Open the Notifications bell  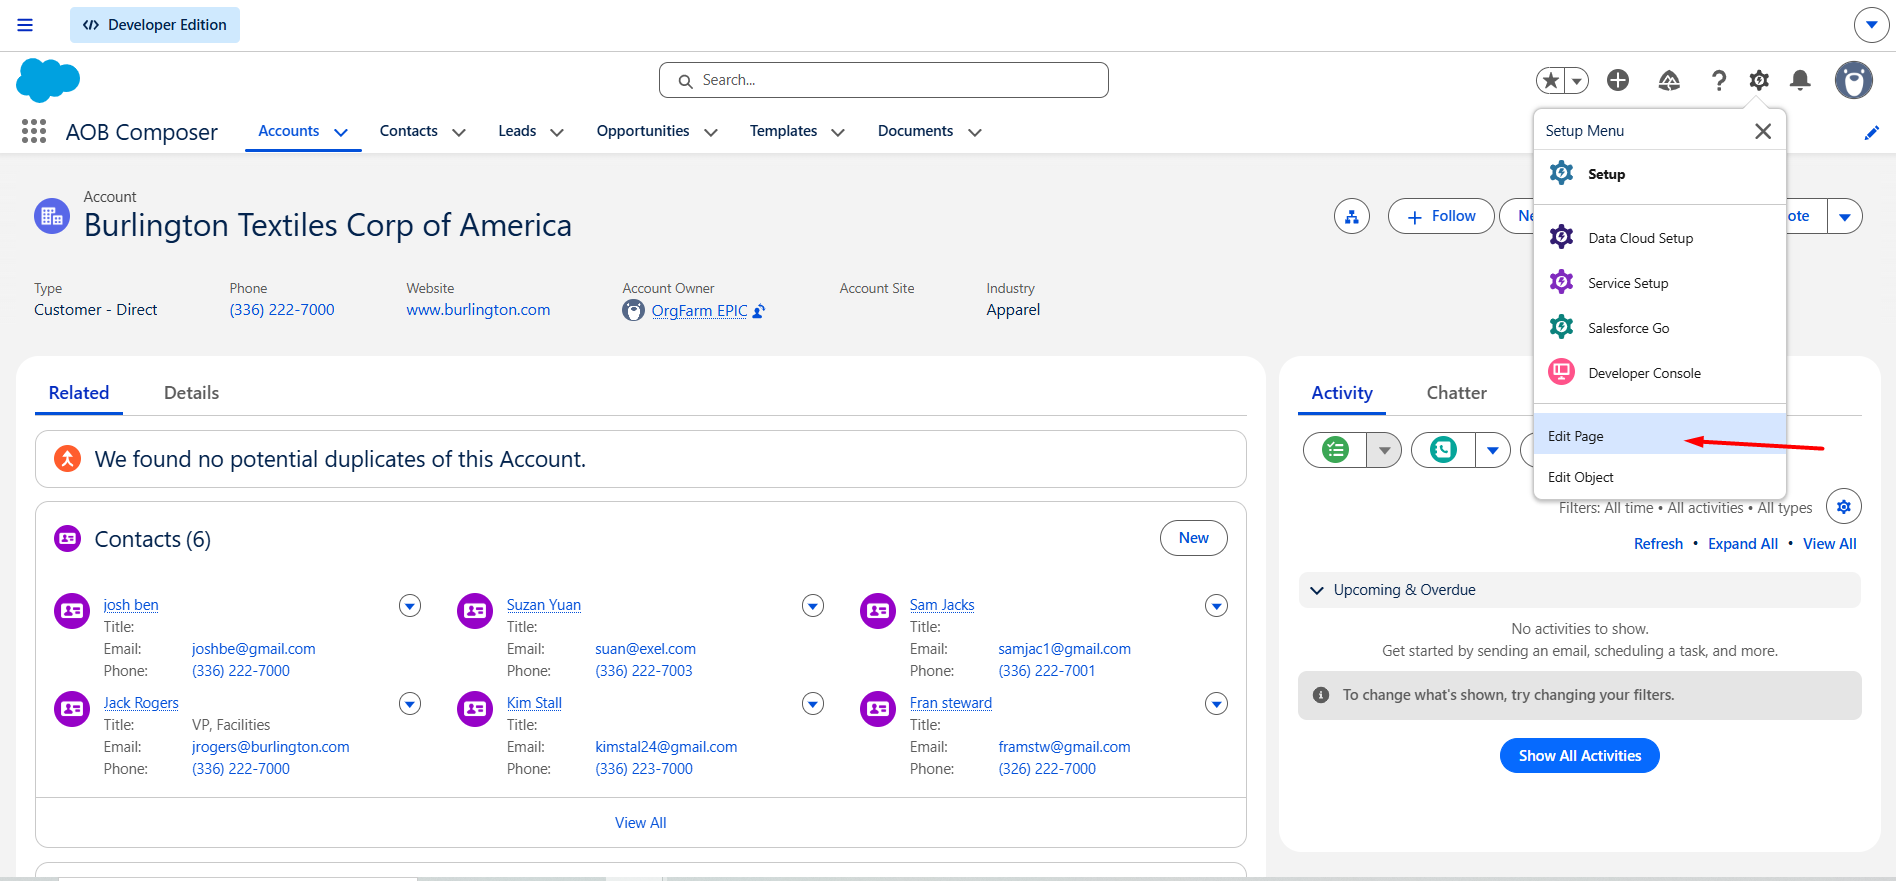(1800, 80)
